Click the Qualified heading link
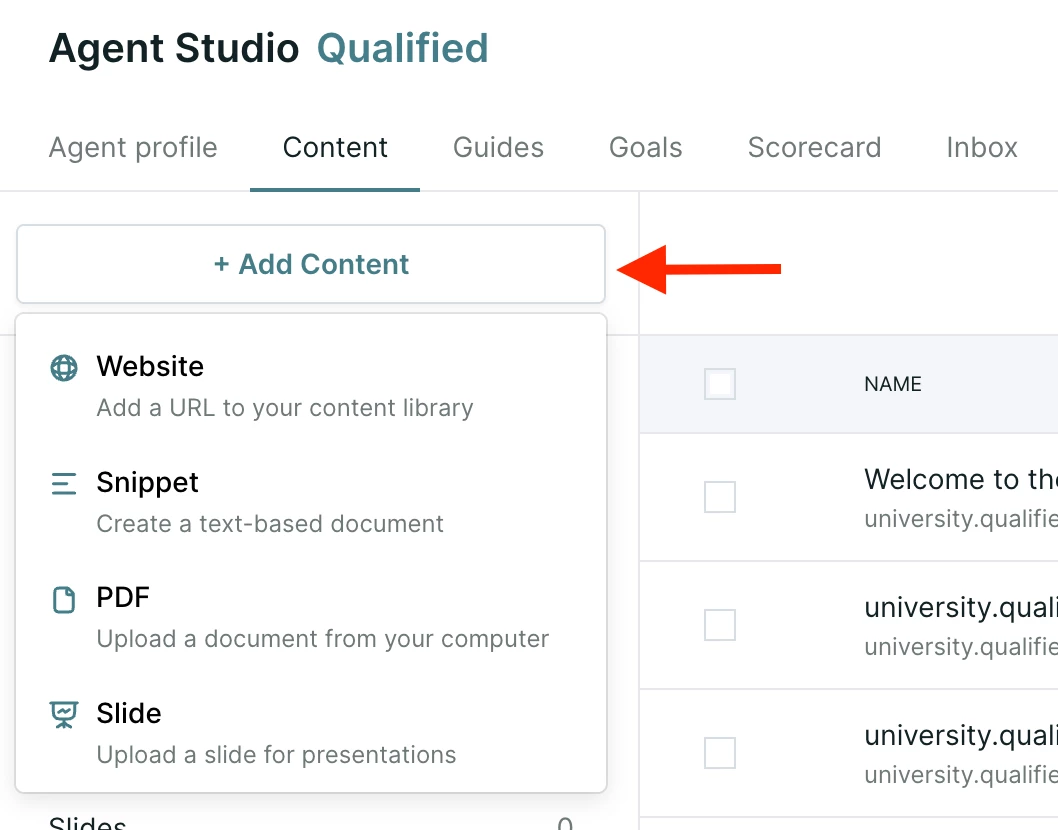Viewport: 1058px width, 830px height. point(403,48)
